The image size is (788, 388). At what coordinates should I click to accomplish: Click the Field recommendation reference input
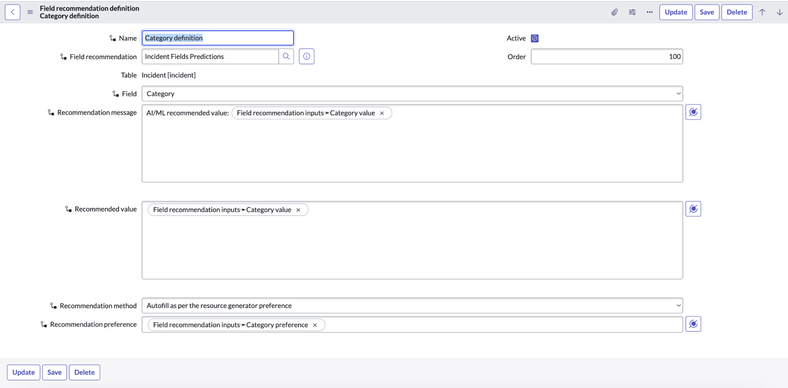[x=210, y=57]
